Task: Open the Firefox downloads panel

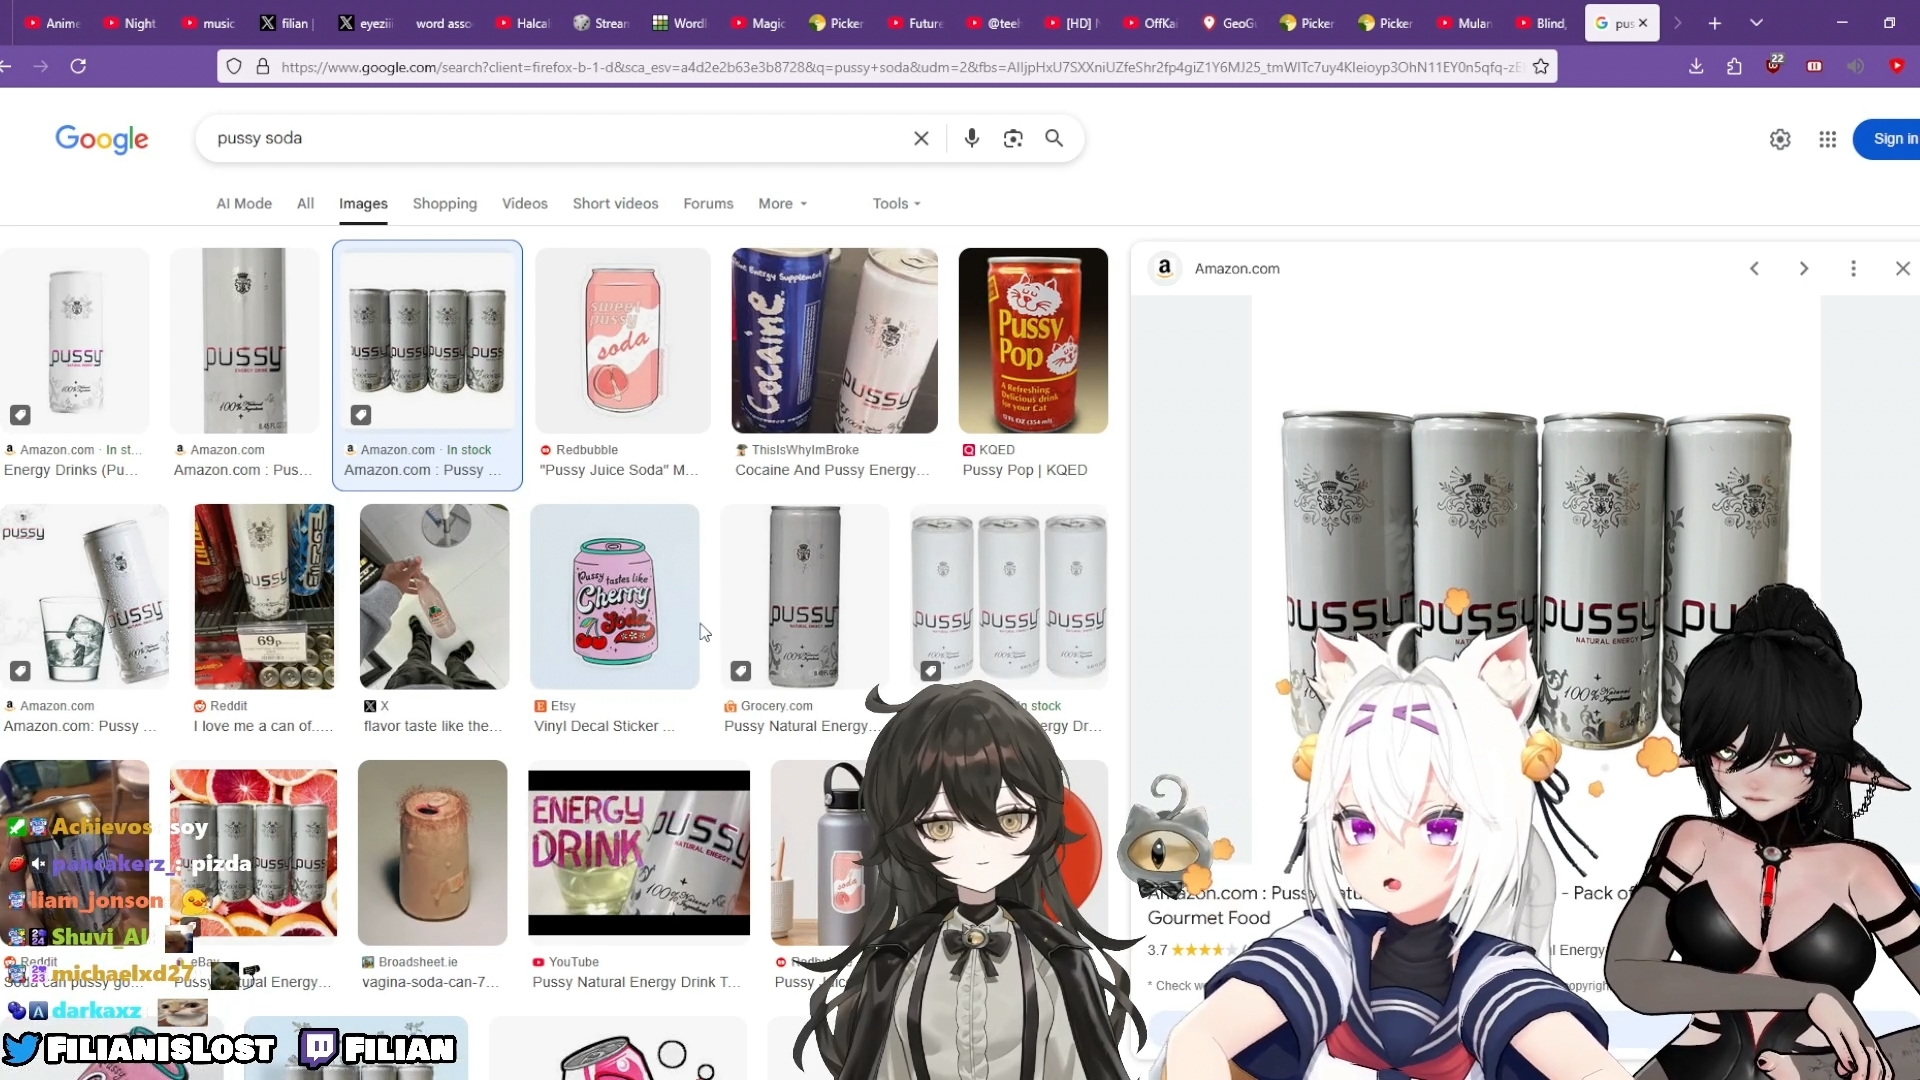Action: pyautogui.click(x=1696, y=66)
